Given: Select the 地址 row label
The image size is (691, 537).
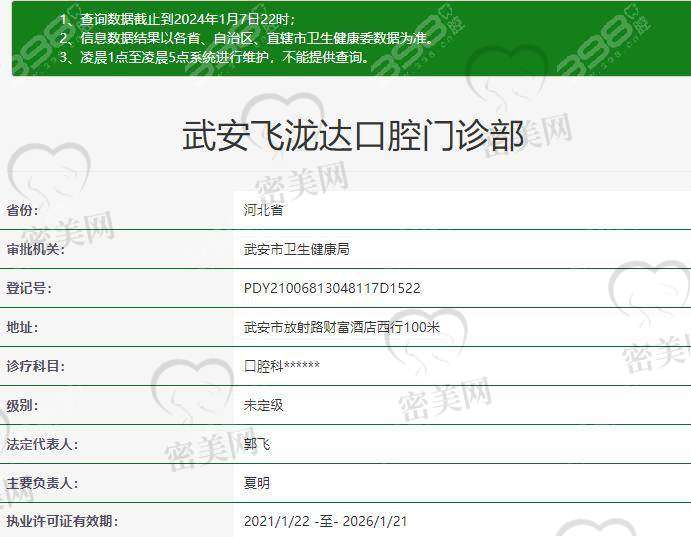Looking at the screenshot, I should pos(24,327).
